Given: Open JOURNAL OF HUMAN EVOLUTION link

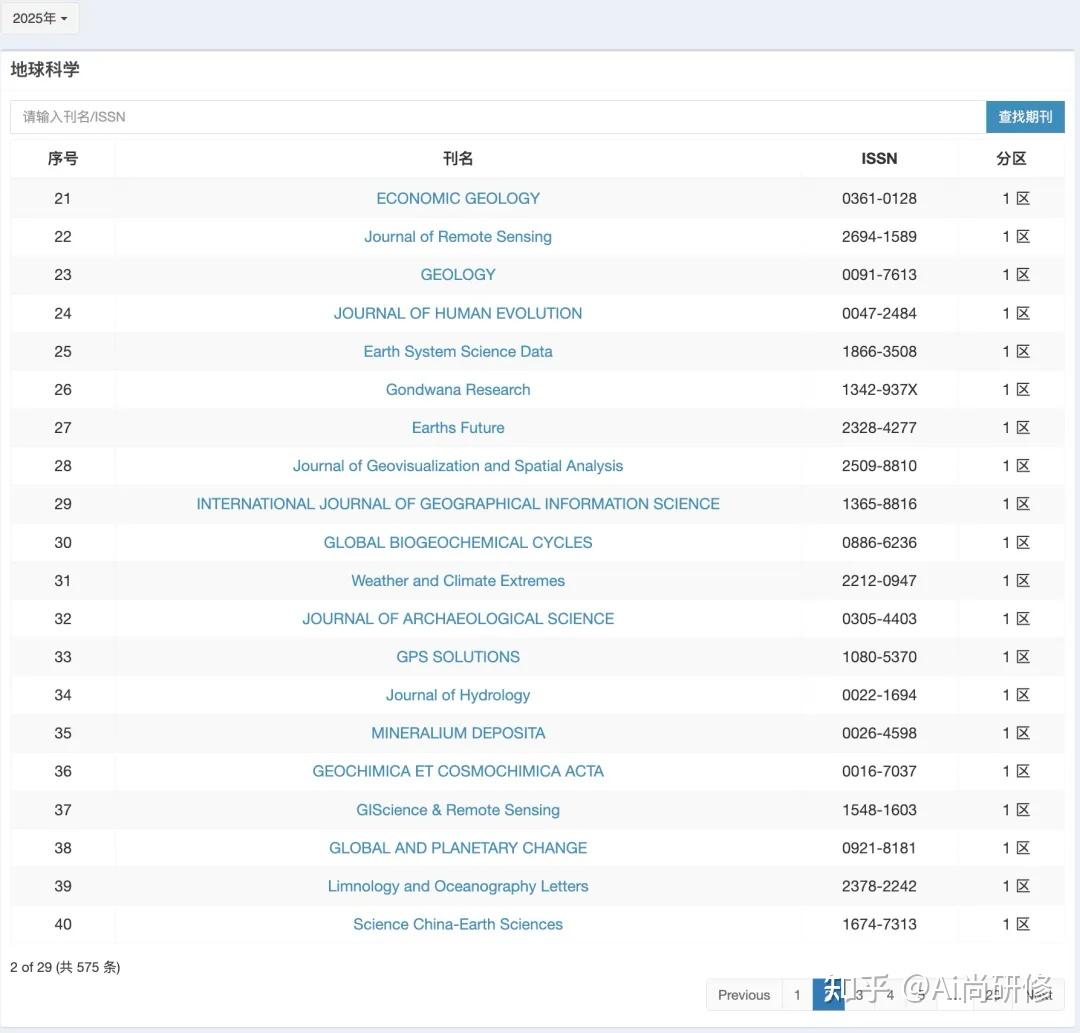Looking at the screenshot, I should tap(458, 313).
